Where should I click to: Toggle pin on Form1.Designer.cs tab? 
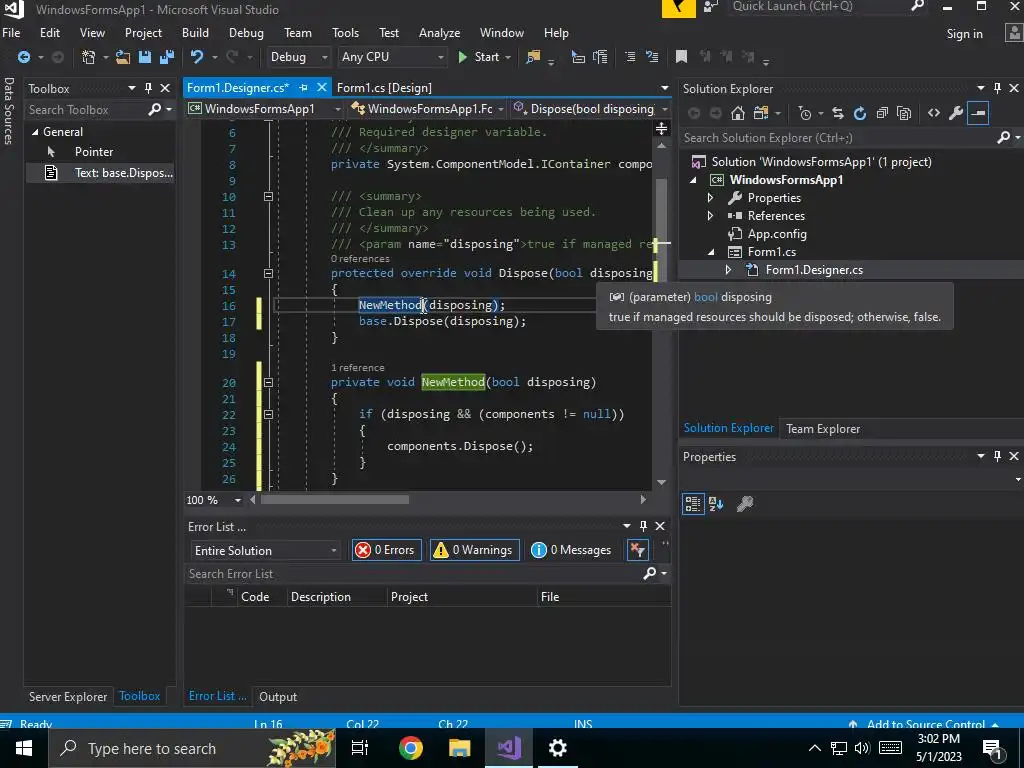304,88
